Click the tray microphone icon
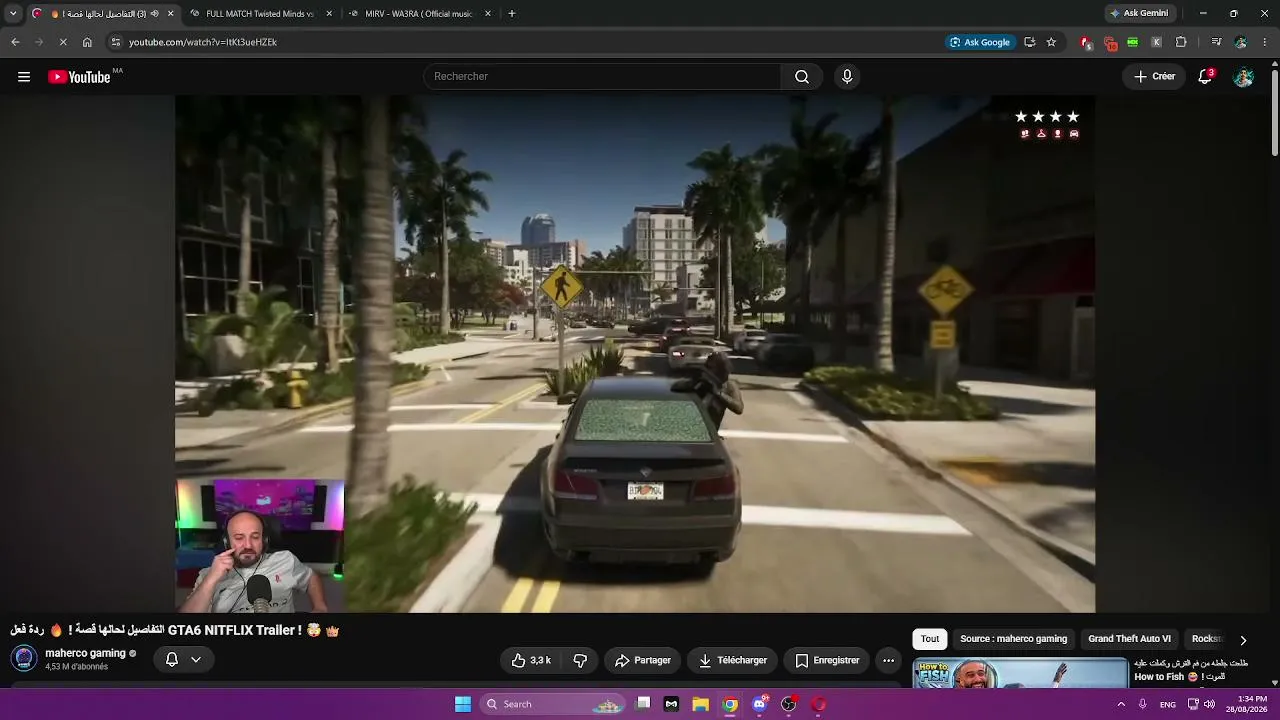 [x=1142, y=704]
